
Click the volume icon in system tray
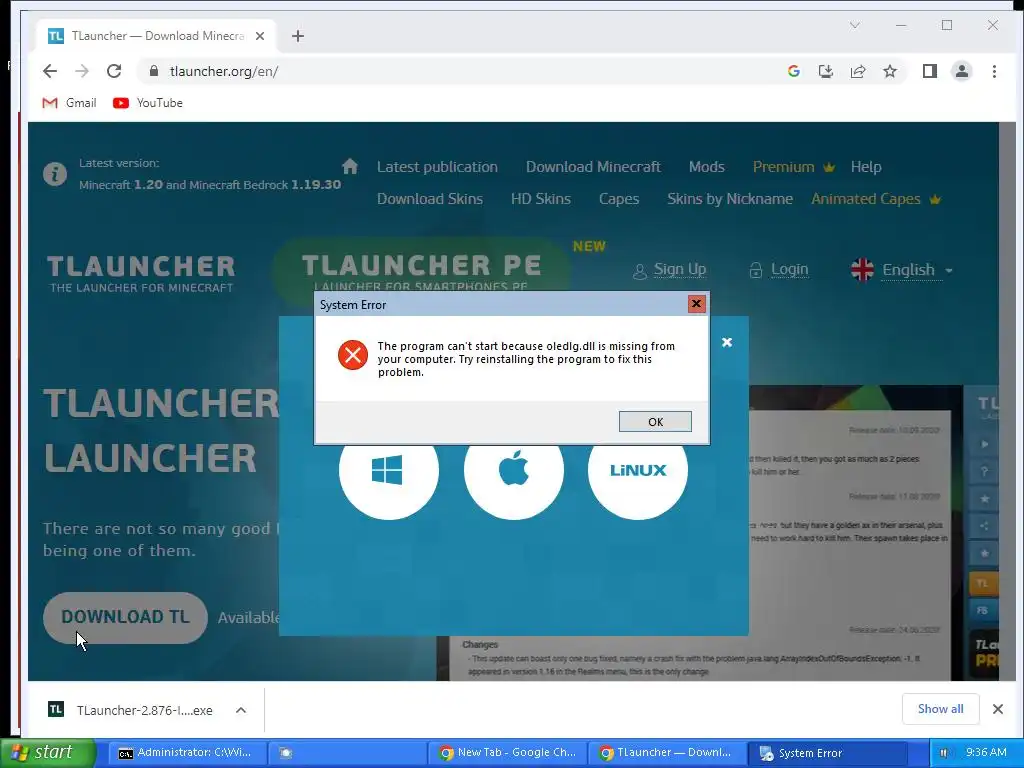944,753
